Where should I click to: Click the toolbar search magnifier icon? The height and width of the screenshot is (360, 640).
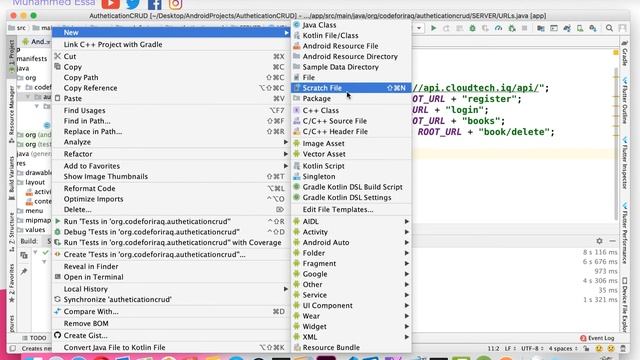coord(609,28)
